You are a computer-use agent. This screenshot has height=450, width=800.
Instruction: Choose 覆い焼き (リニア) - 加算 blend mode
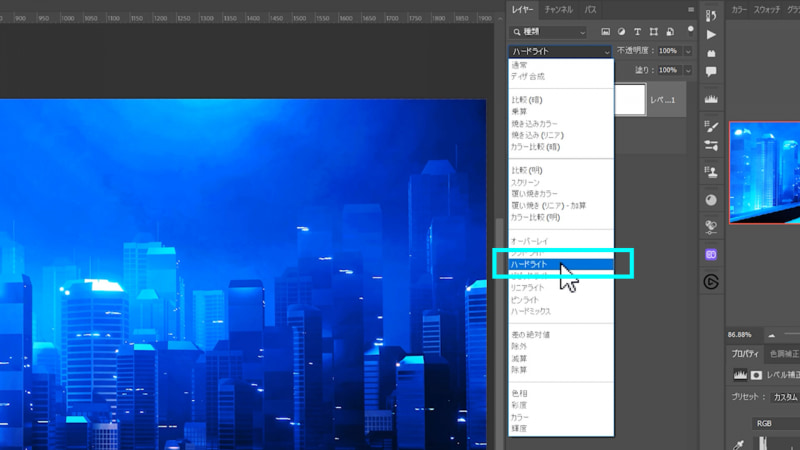click(x=561, y=206)
